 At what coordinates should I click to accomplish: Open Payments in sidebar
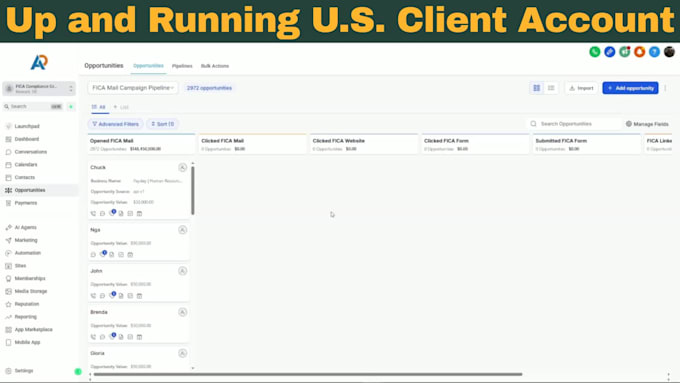click(x=26, y=203)
